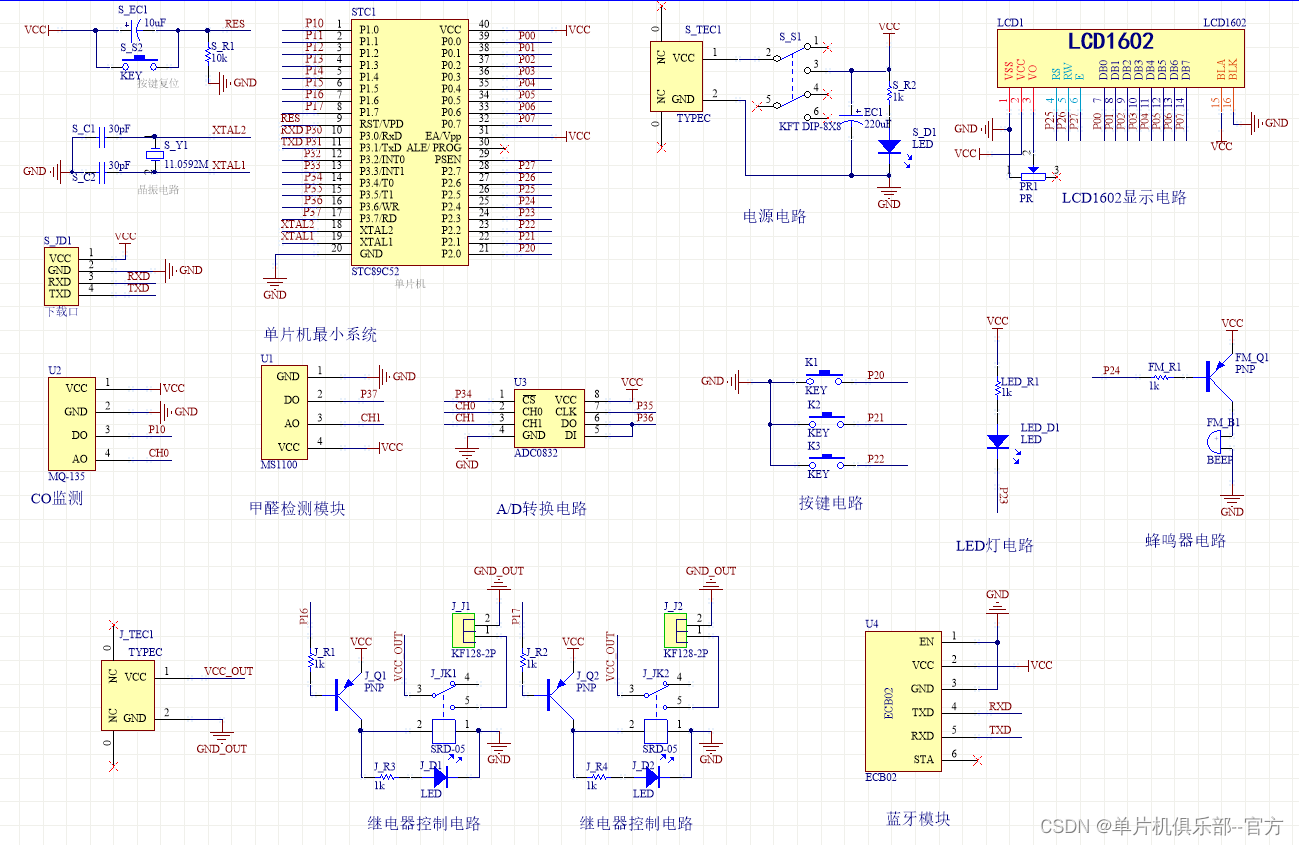1299x845 pixels.
Task: Select the LCD1602 display component
Action: pos(1123,57)
